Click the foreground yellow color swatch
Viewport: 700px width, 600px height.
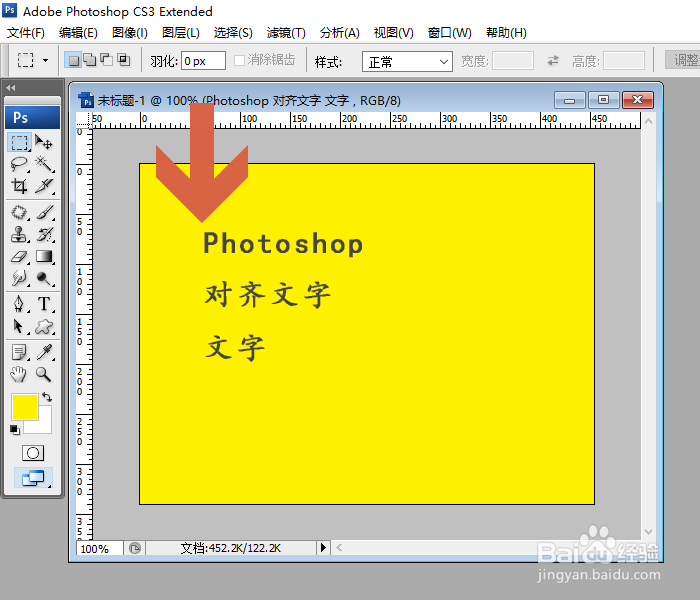pyautogui.click(x=25, y=407)
